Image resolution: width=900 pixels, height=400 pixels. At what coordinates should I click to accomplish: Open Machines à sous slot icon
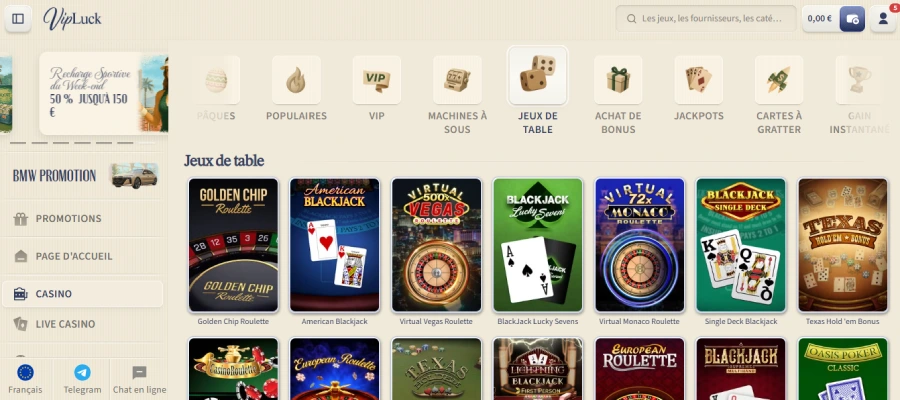[x=457, y=80]
